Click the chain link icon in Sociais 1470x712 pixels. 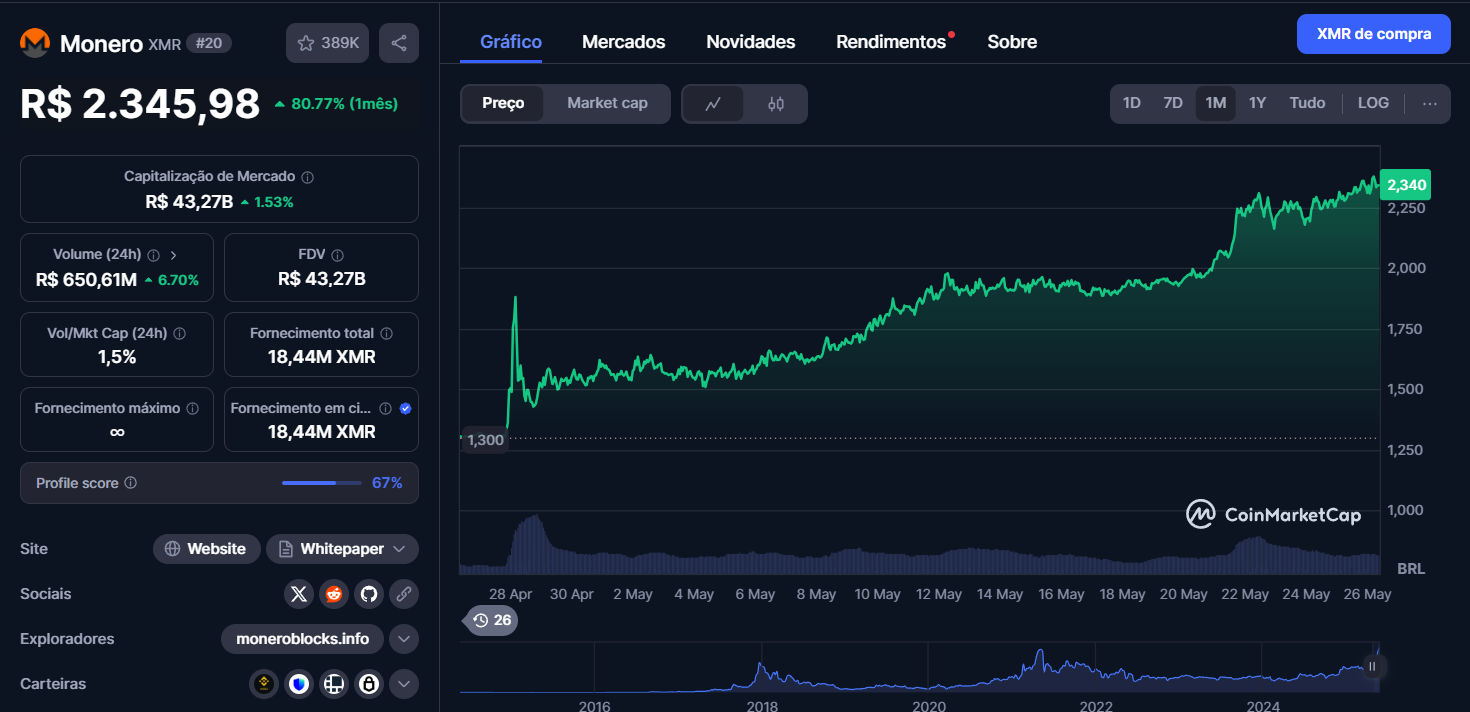(x=404, y=594)
